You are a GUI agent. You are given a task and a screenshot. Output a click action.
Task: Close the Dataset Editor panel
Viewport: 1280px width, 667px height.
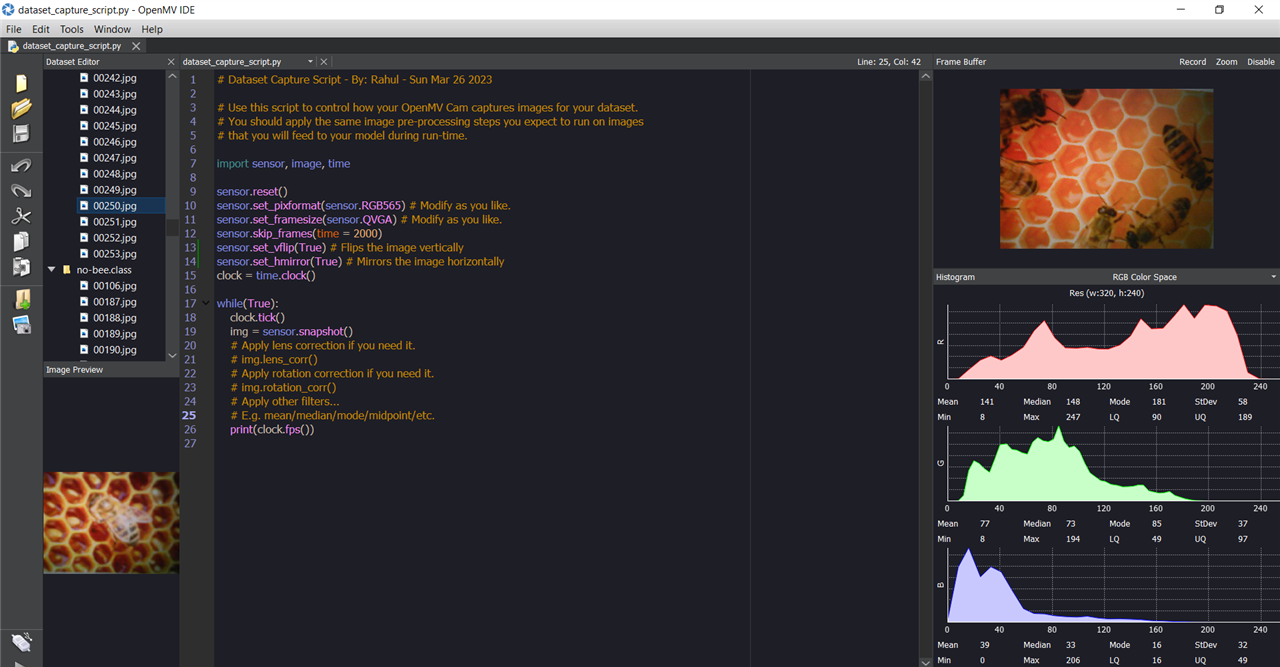[x=171, y=62]
